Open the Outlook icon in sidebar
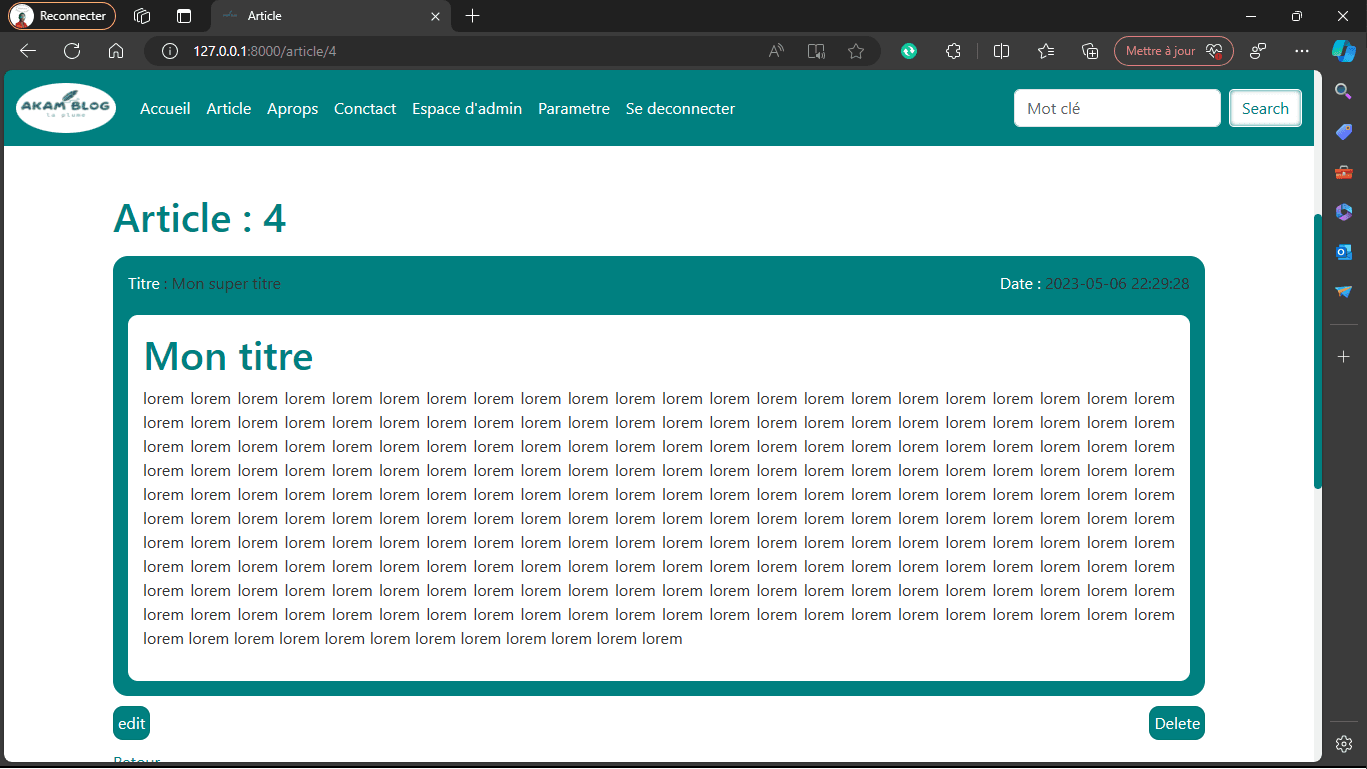This screenshot has height=769, width=1367. pos(1344,252)
